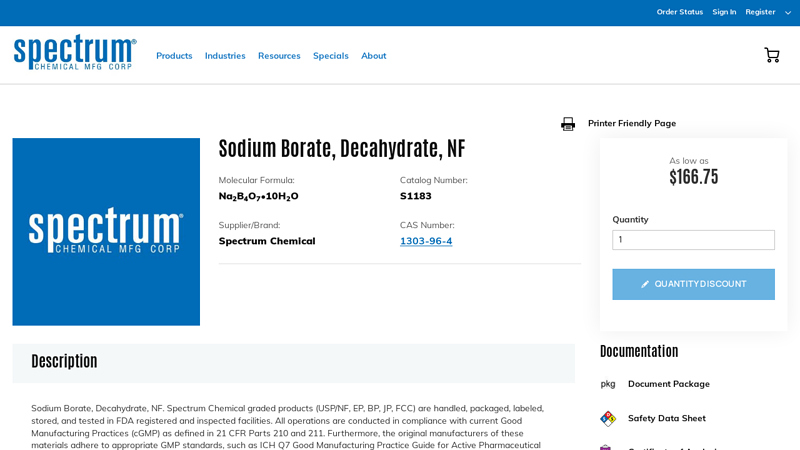Click into the Quantity input field

pos(693,240)
